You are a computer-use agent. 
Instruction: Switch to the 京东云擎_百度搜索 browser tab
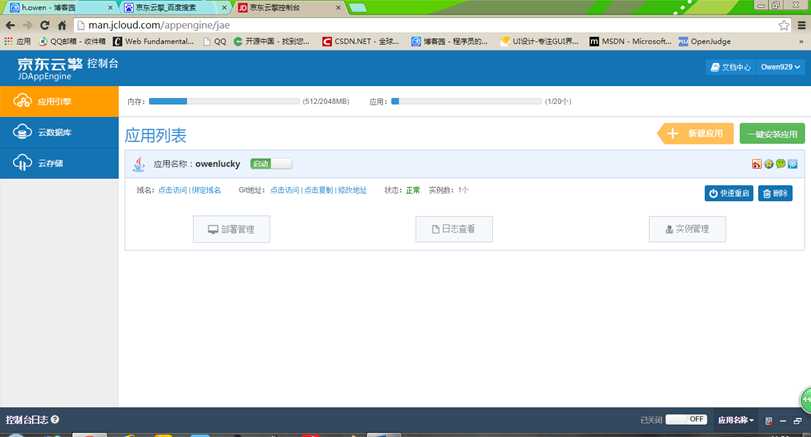(176, 7)
